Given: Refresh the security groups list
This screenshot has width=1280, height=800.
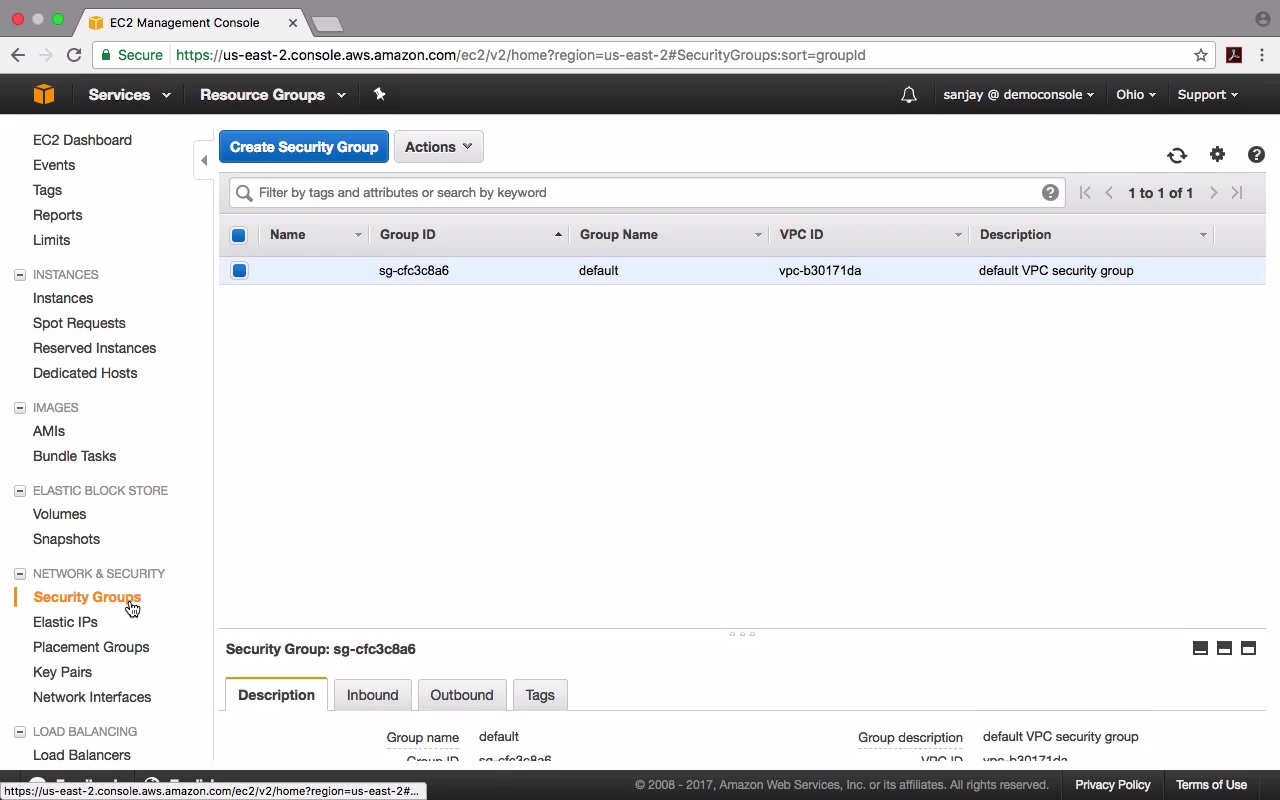Looking at the screenshot, I should pyautogui.click(x=1177, y=155).
